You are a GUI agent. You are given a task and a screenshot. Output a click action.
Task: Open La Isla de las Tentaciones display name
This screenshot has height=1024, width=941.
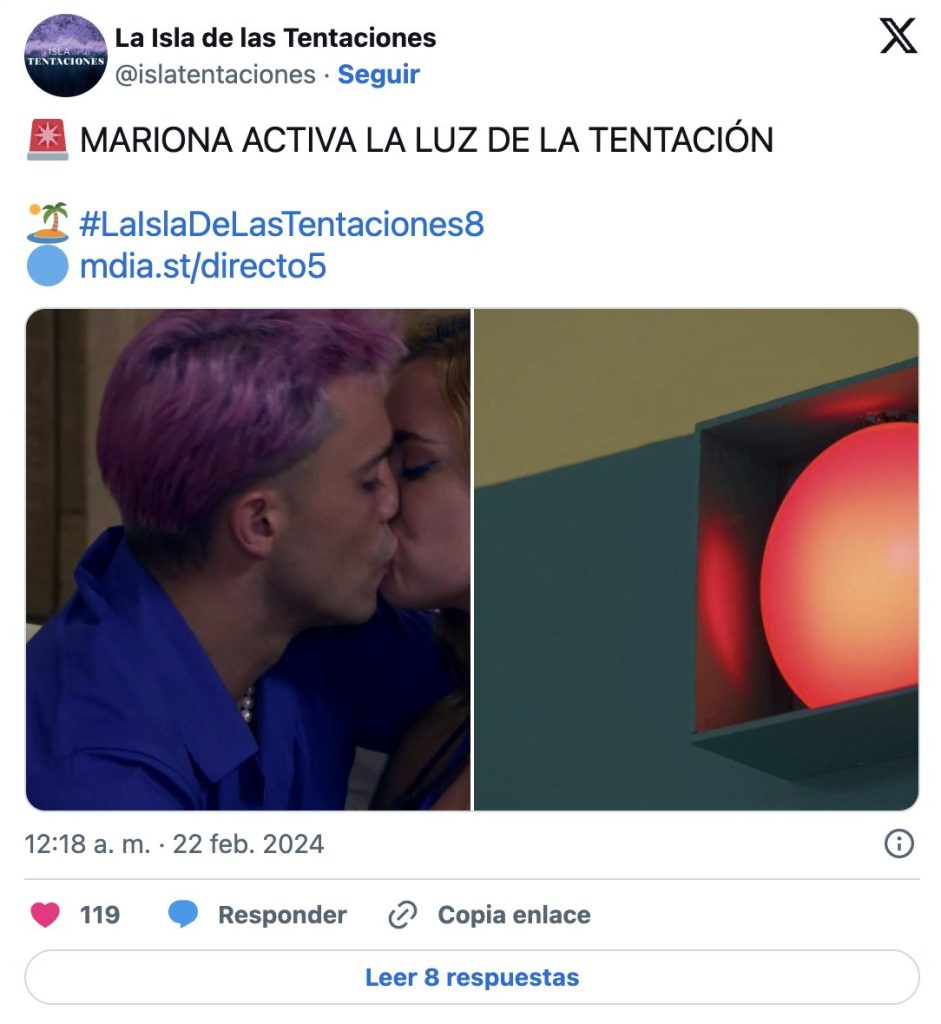(x=276, y=38)
